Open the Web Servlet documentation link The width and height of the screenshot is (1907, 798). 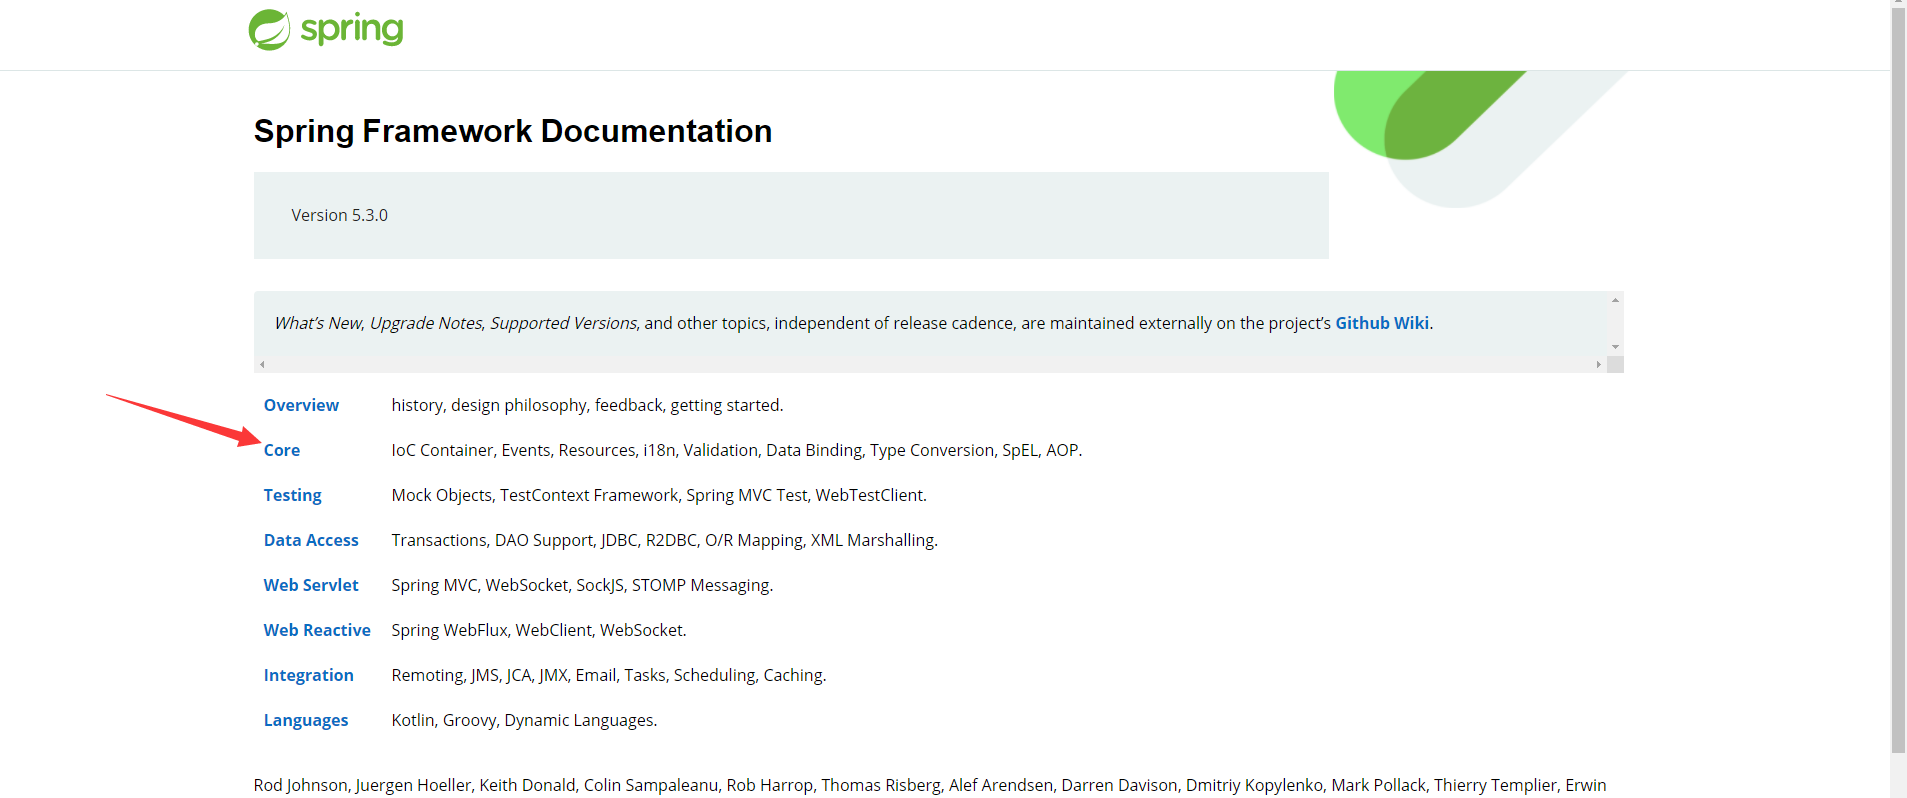point(311,585)
